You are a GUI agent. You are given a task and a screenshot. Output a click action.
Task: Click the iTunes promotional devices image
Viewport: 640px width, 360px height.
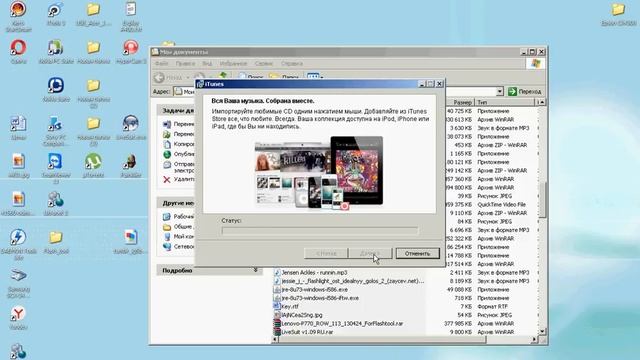(x=319, y=173)
